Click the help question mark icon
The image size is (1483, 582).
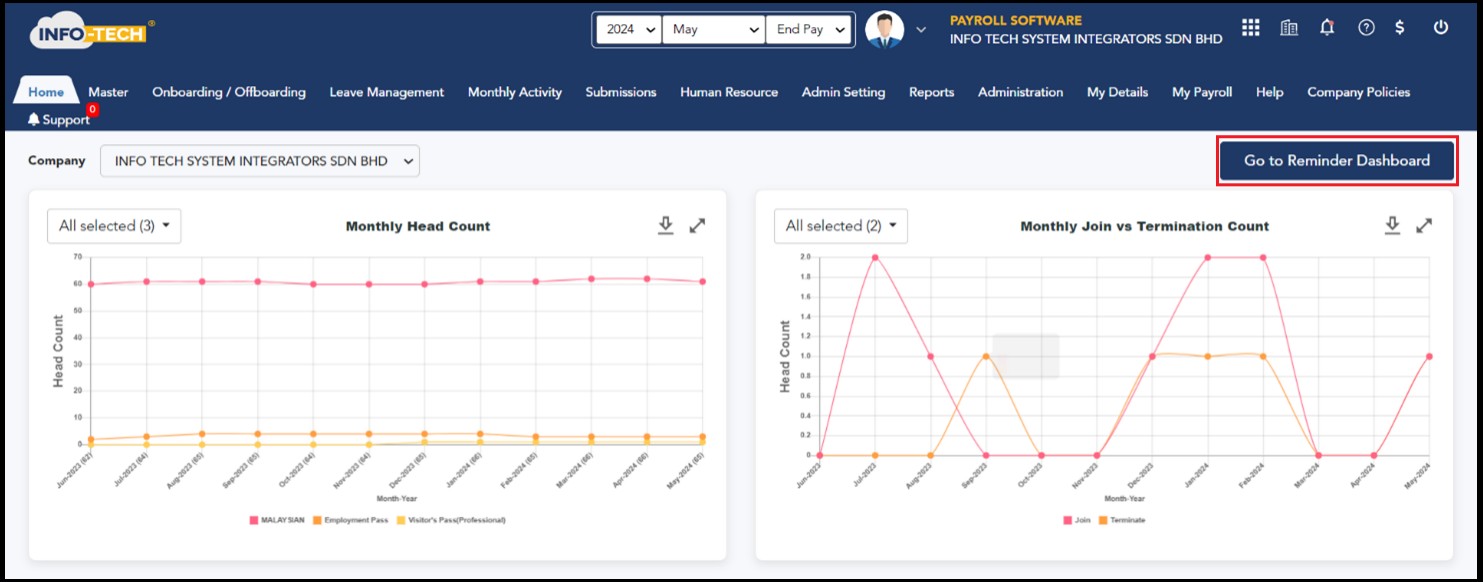[x=1366, y=28]
